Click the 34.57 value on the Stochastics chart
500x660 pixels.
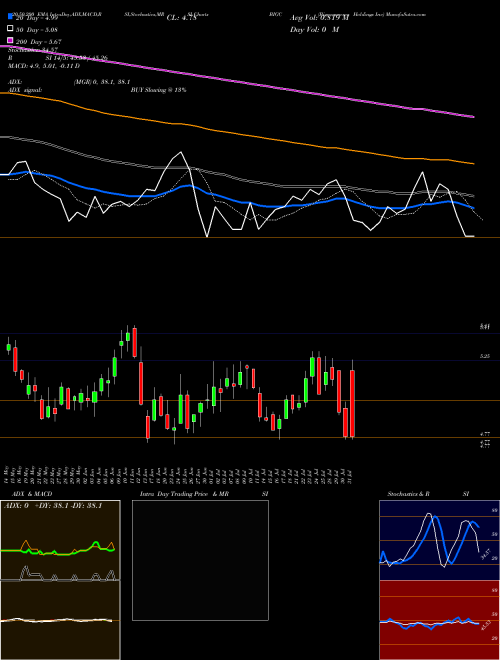(x=485, y=554)
